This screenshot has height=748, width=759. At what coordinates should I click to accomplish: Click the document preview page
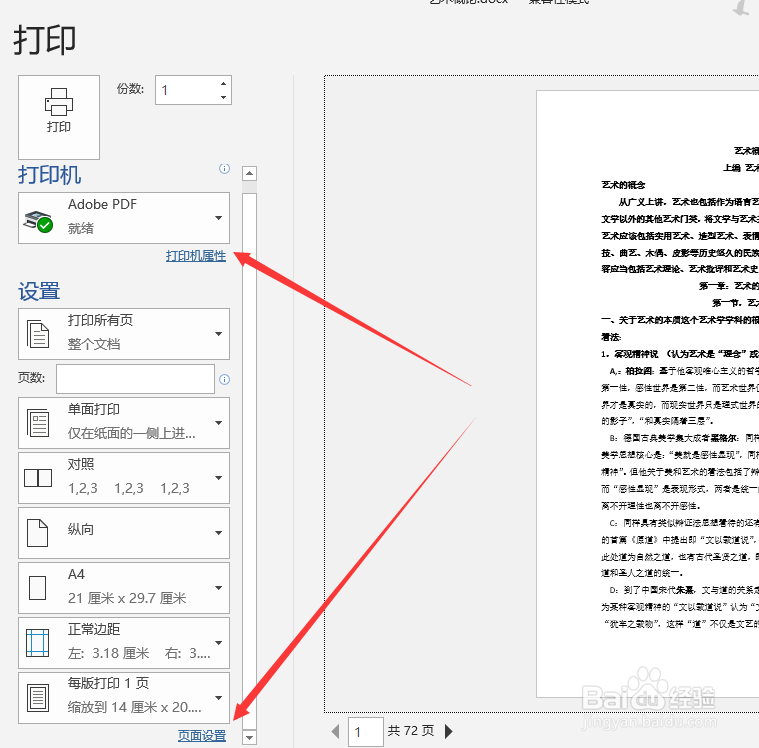[x=647, y=394]
